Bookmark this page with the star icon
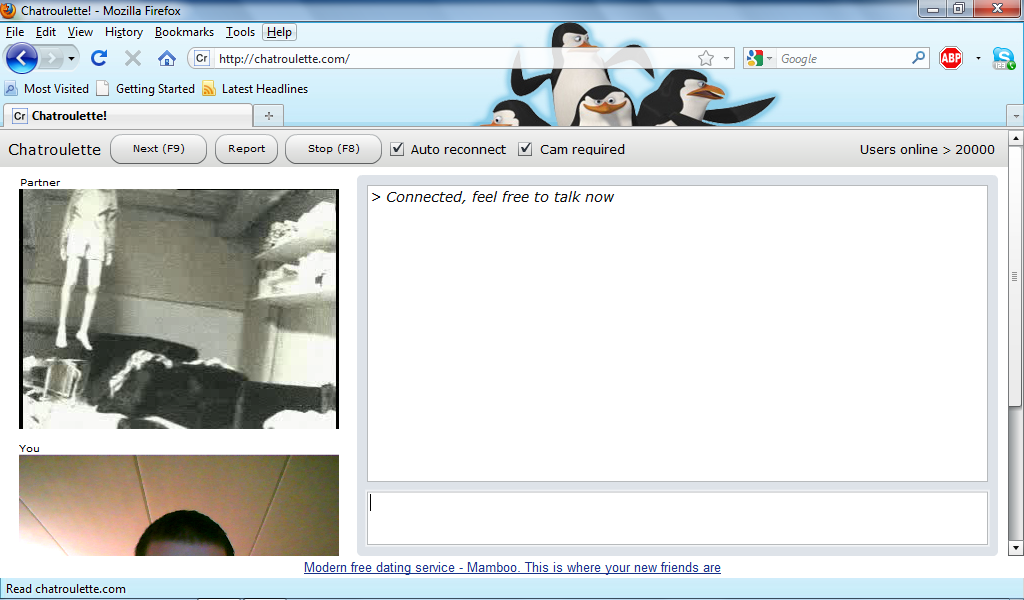 click(705, 58)
